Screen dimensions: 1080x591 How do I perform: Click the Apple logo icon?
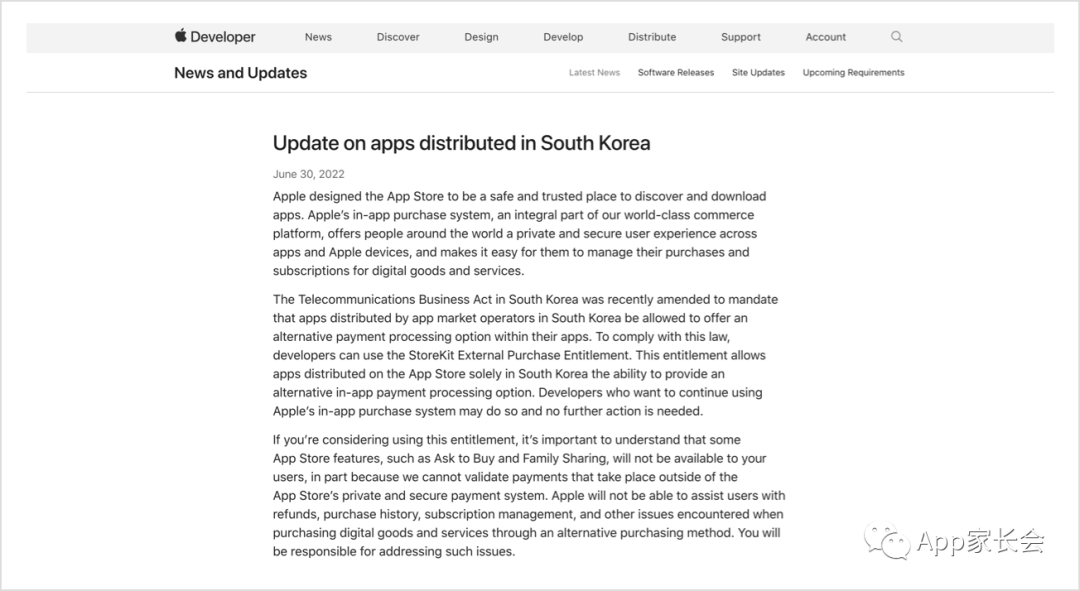[x=181, y=36]
